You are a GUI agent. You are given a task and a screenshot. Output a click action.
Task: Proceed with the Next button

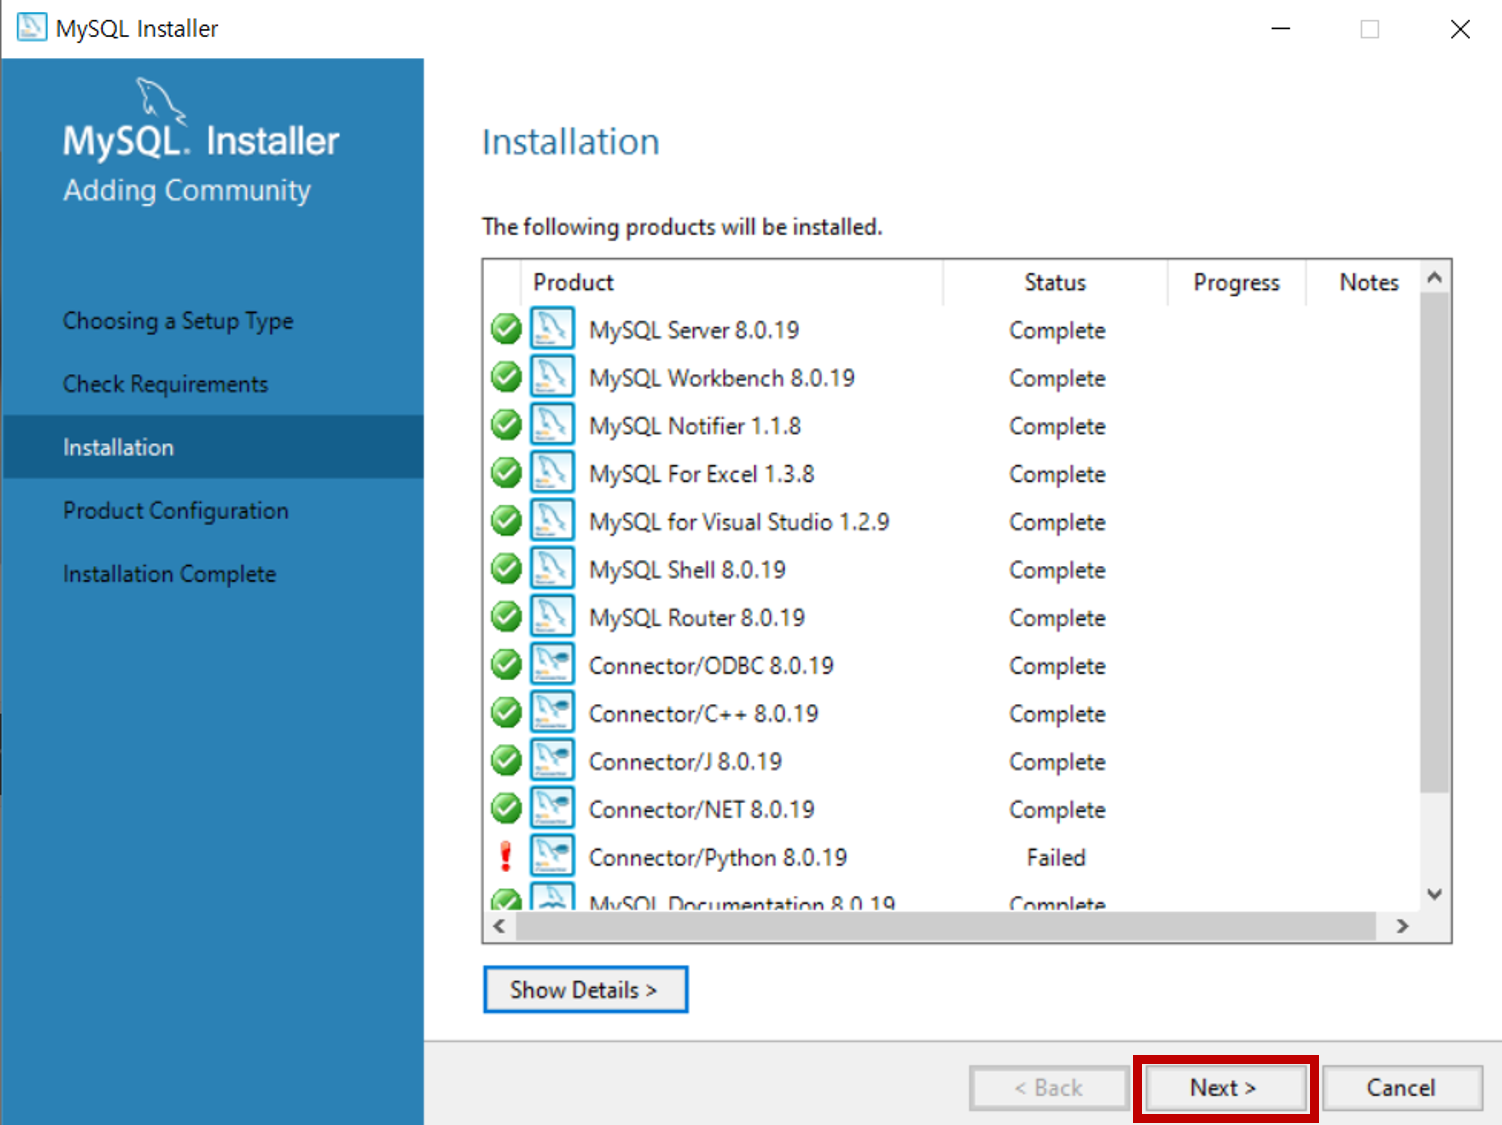coord(1225,1088)
